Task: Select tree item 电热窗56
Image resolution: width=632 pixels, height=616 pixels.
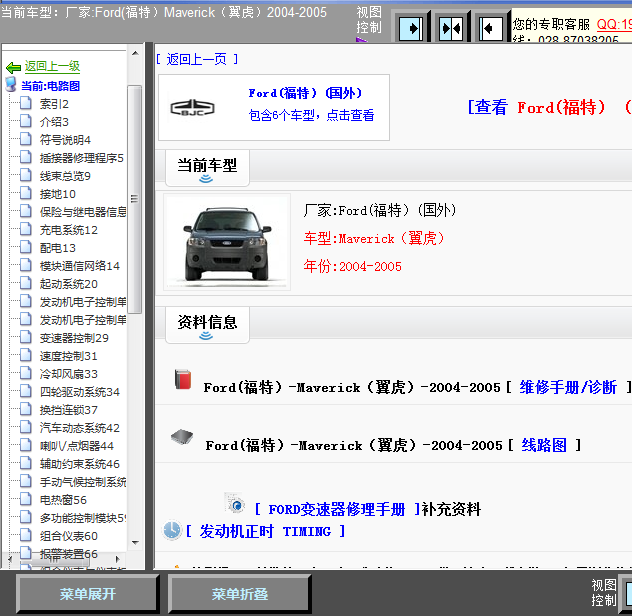Action: (x=63, y=500)
